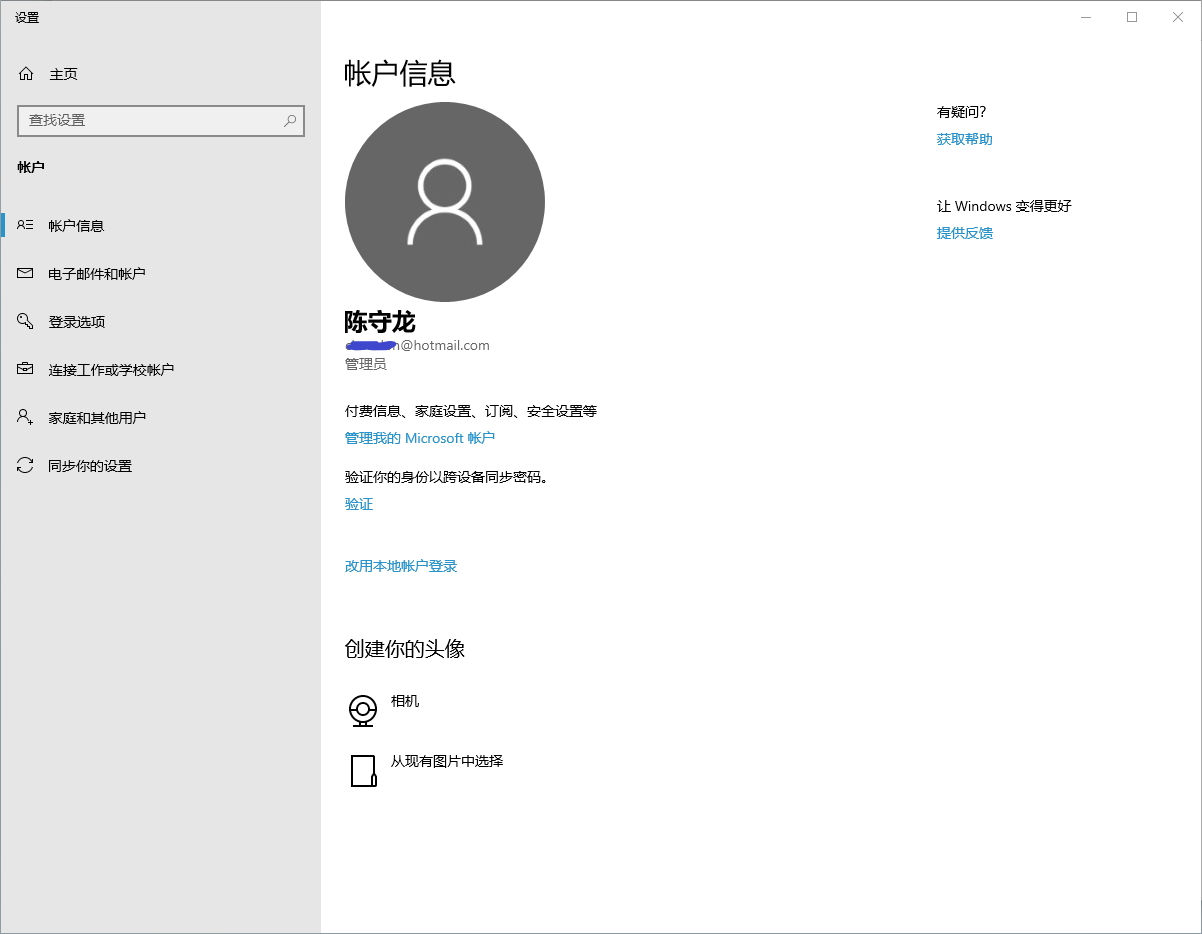Click the envelope icon for 电子邮件和帐户
This screenshot has width=1202, height=934.
(x=25, y=273)
